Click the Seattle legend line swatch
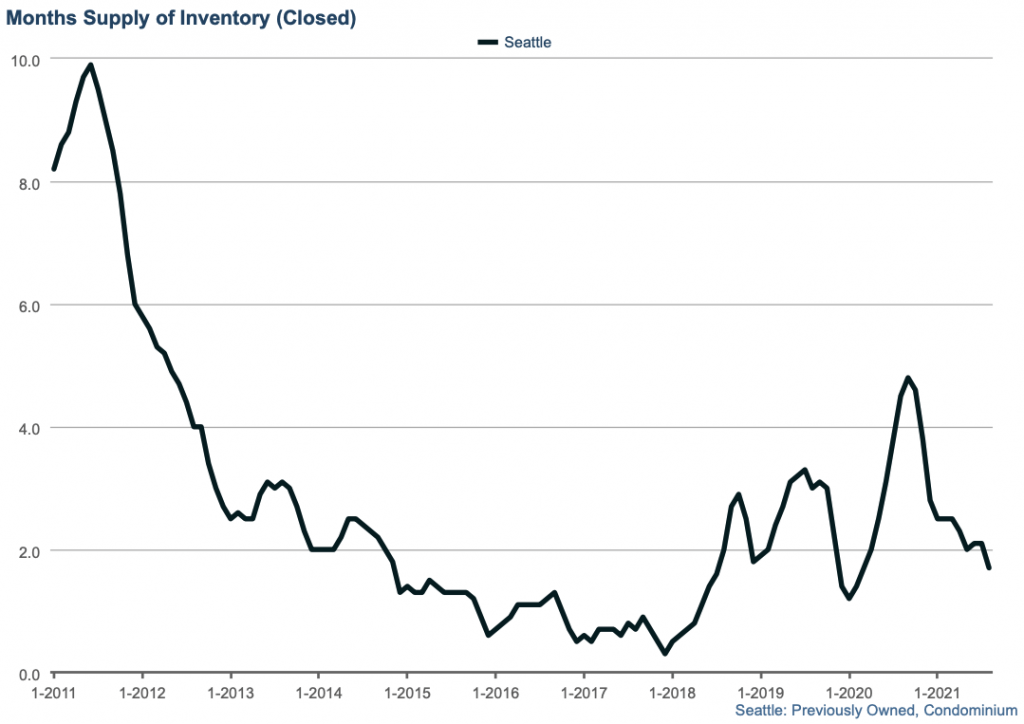Image resolution: width=1024 pixels, height=724 pixels. [487, 43]
